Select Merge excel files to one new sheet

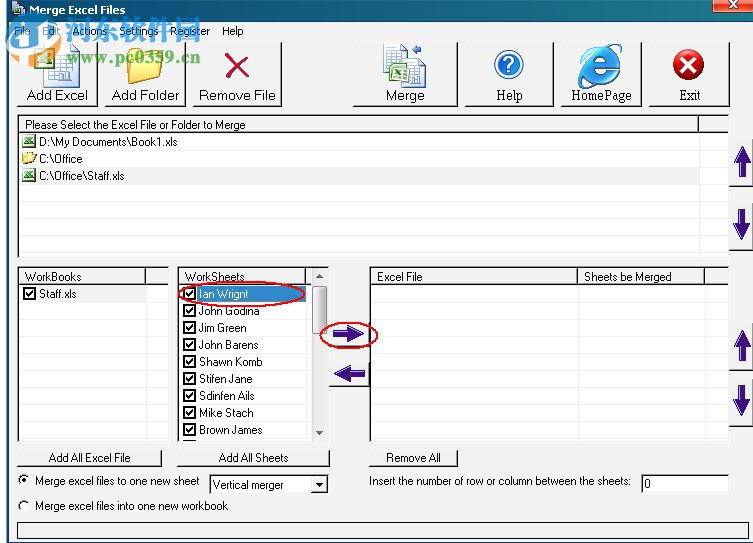(23, 480)
